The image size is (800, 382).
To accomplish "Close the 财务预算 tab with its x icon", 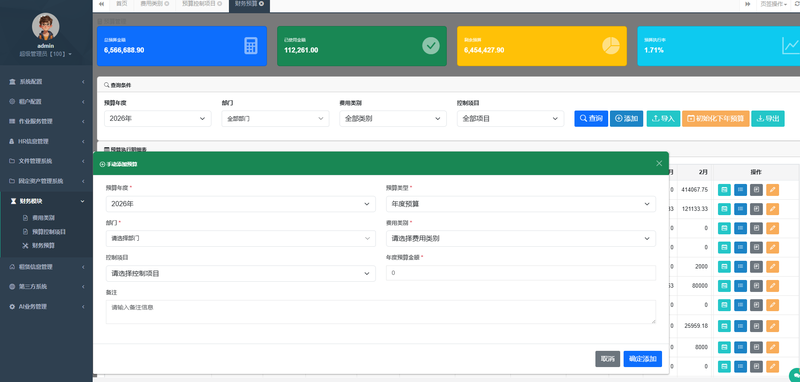I will pos(261,4).
